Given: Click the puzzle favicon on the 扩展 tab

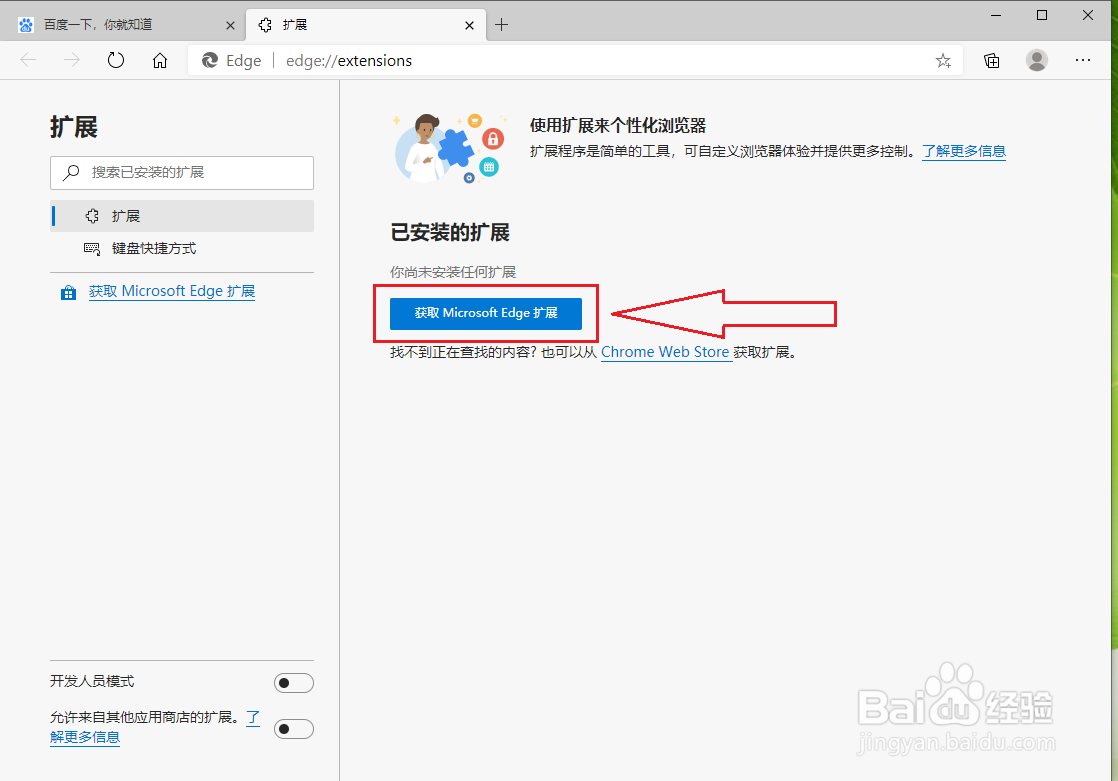Looking at the screenshot, I should click(x=265, y=25).
